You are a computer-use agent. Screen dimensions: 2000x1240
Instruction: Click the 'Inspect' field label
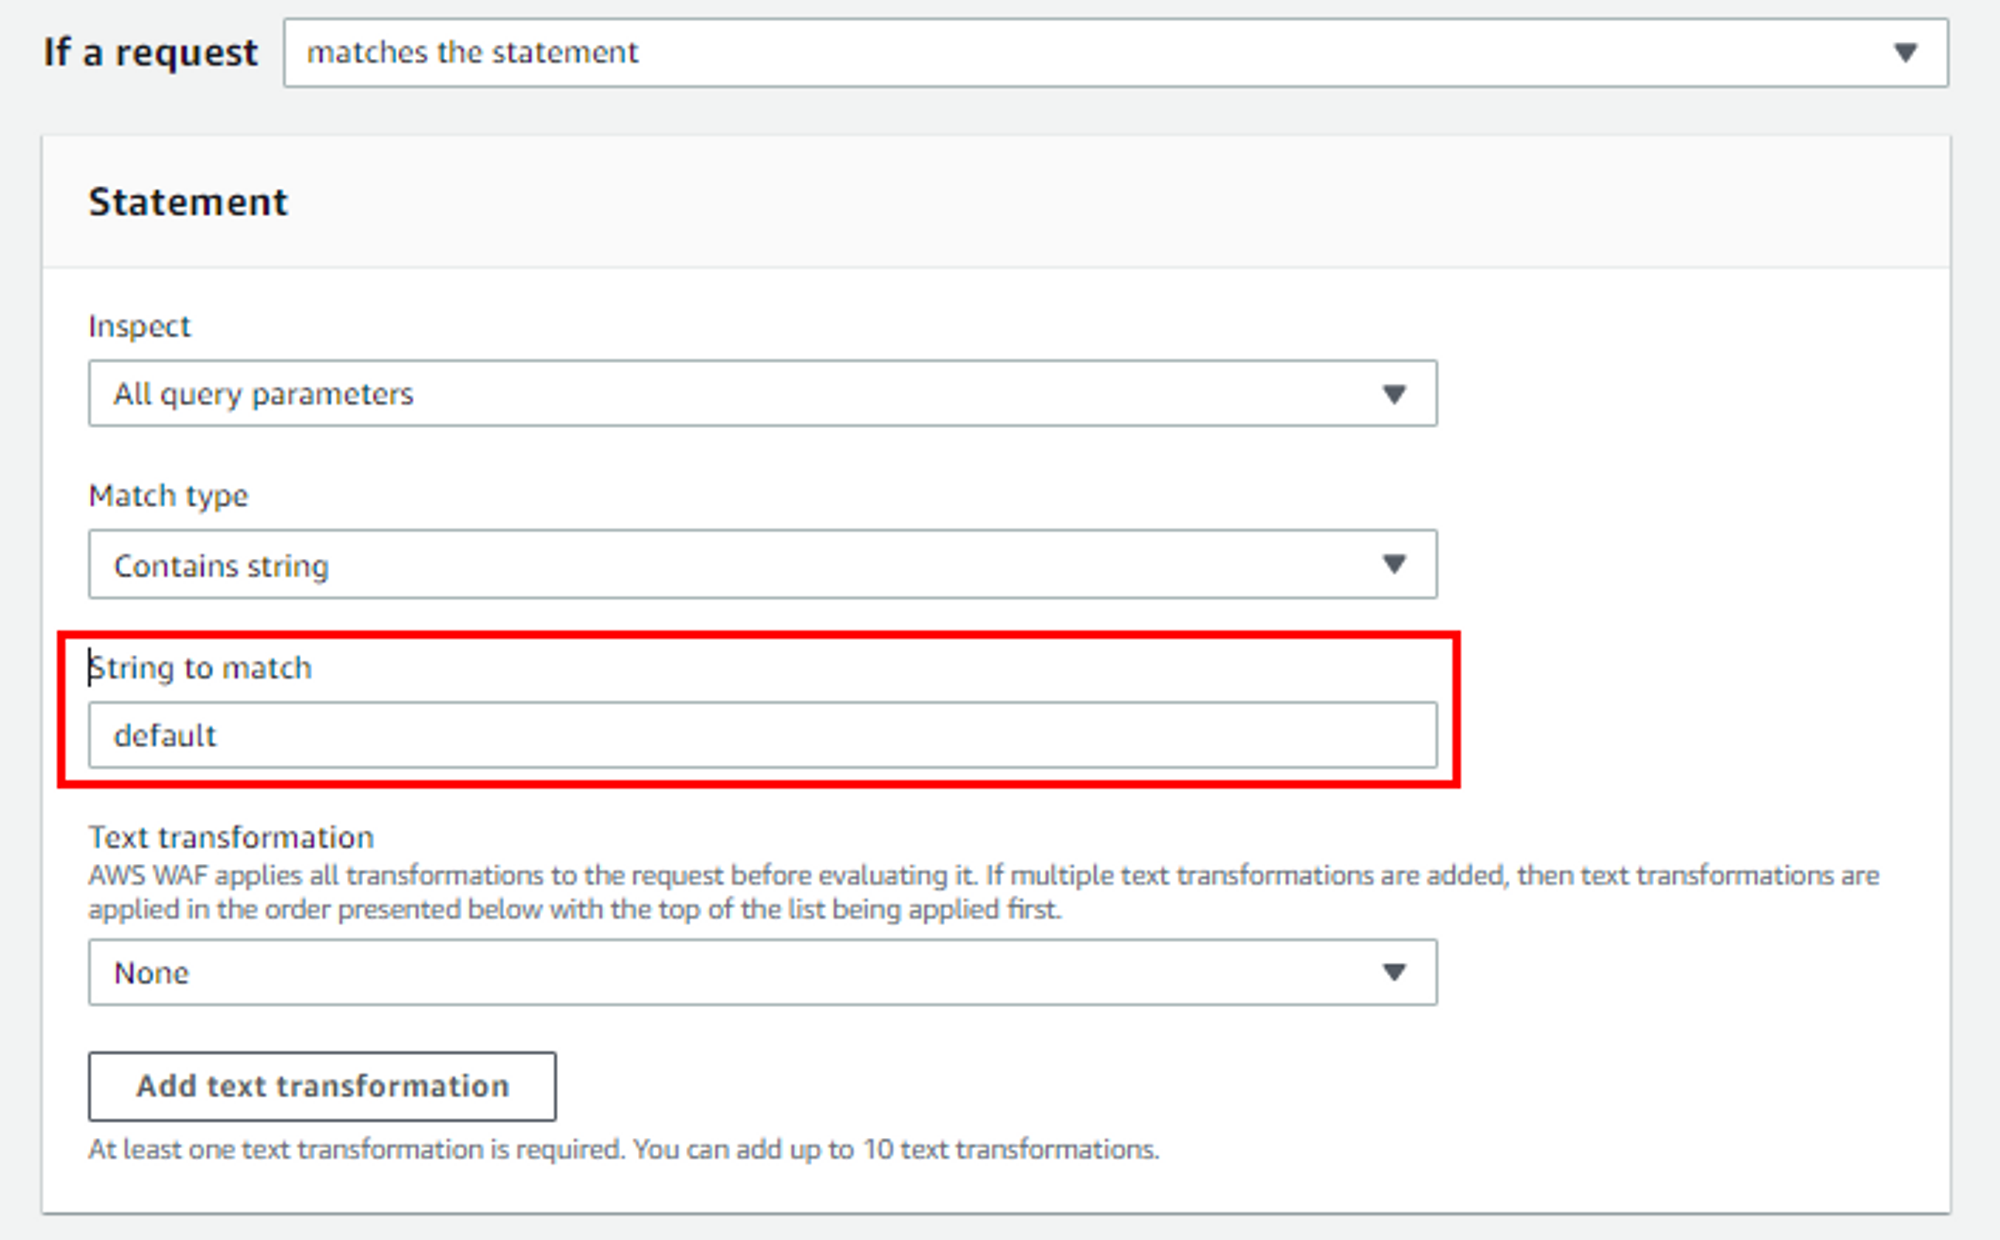click(139, 326)
